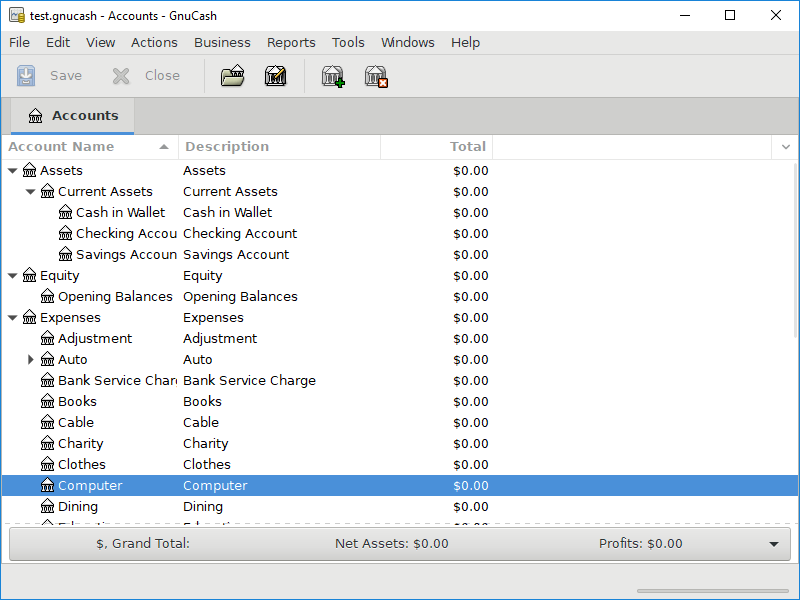Click the Edit Account pencil icon
Image resolution: width=800 pixels, height=600 pixels.
pyautogui.click(x=275, y=76)
